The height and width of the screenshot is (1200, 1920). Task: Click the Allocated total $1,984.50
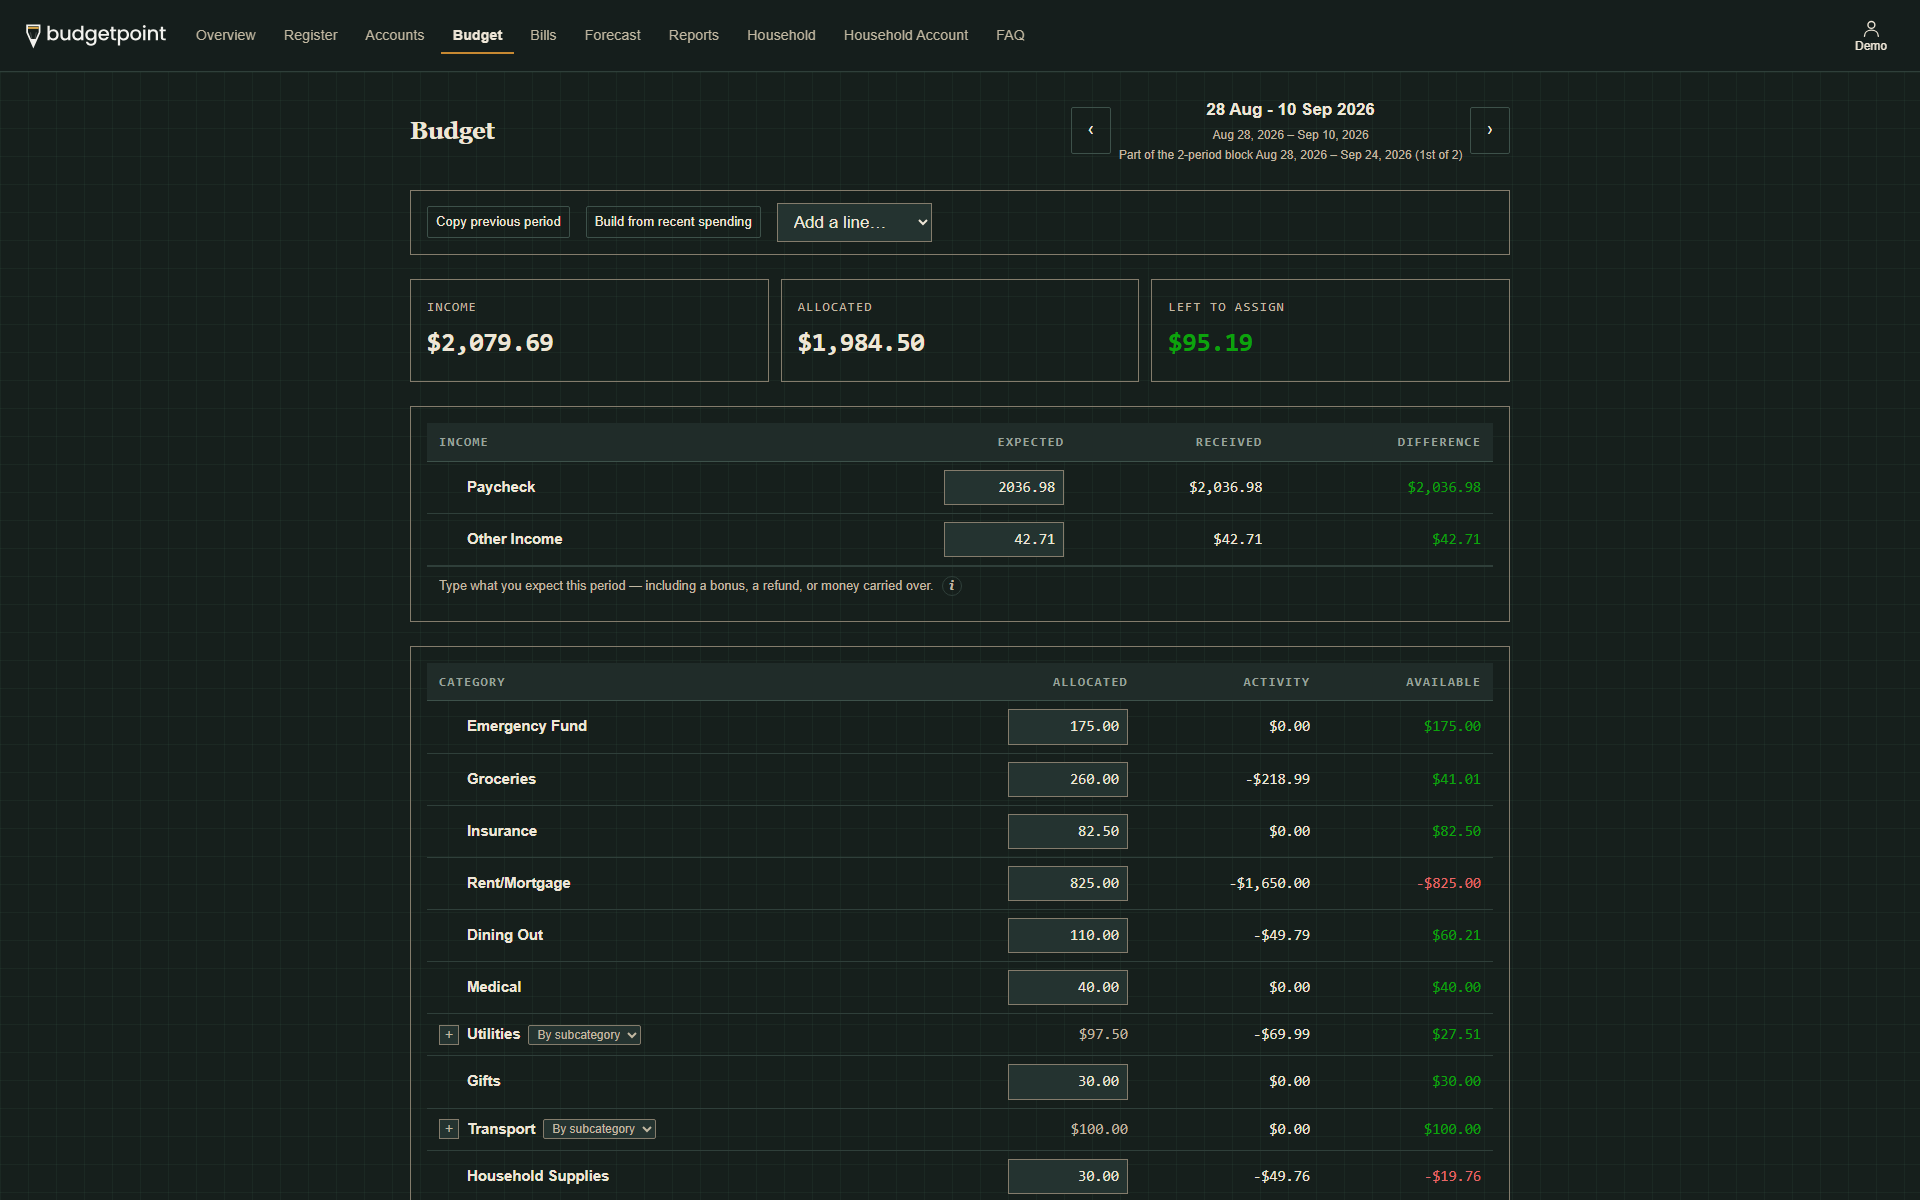coord(861,343)
